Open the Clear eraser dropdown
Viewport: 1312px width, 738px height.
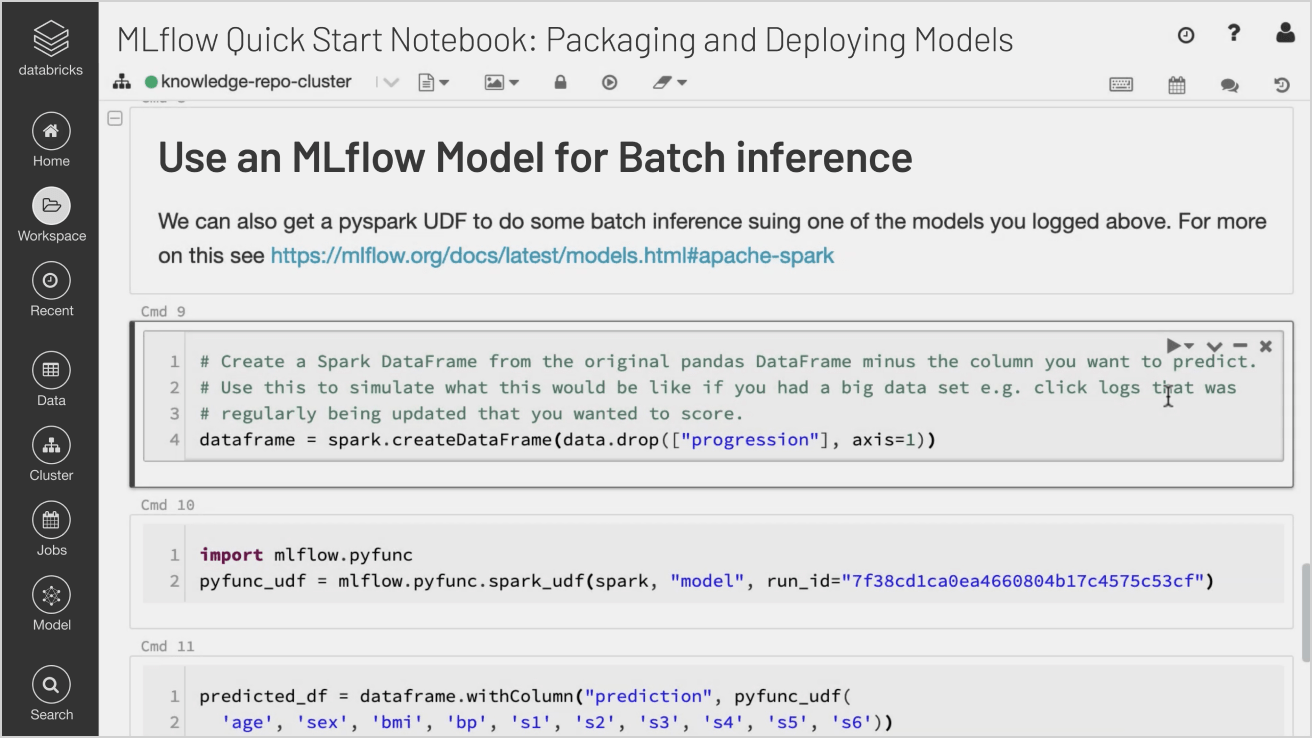tap(670, 82)
